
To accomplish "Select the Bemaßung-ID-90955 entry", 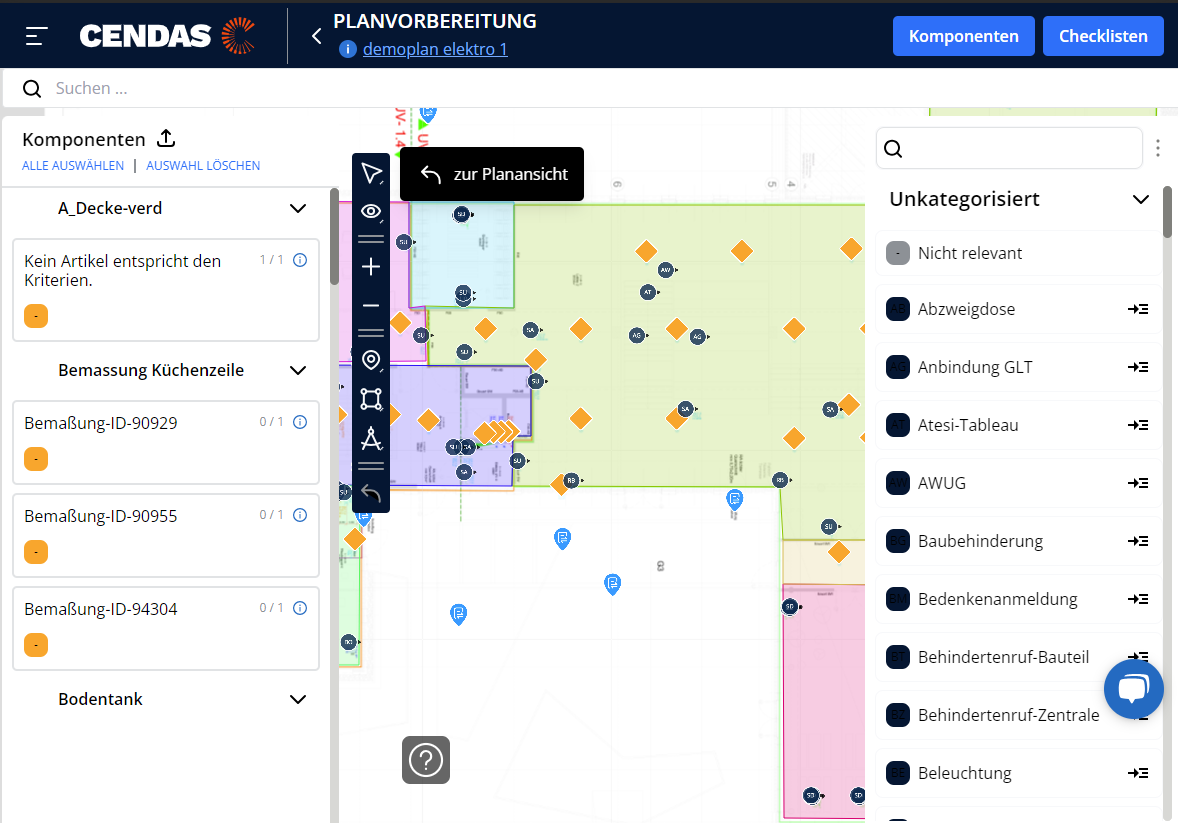I will tap(166, 535).
